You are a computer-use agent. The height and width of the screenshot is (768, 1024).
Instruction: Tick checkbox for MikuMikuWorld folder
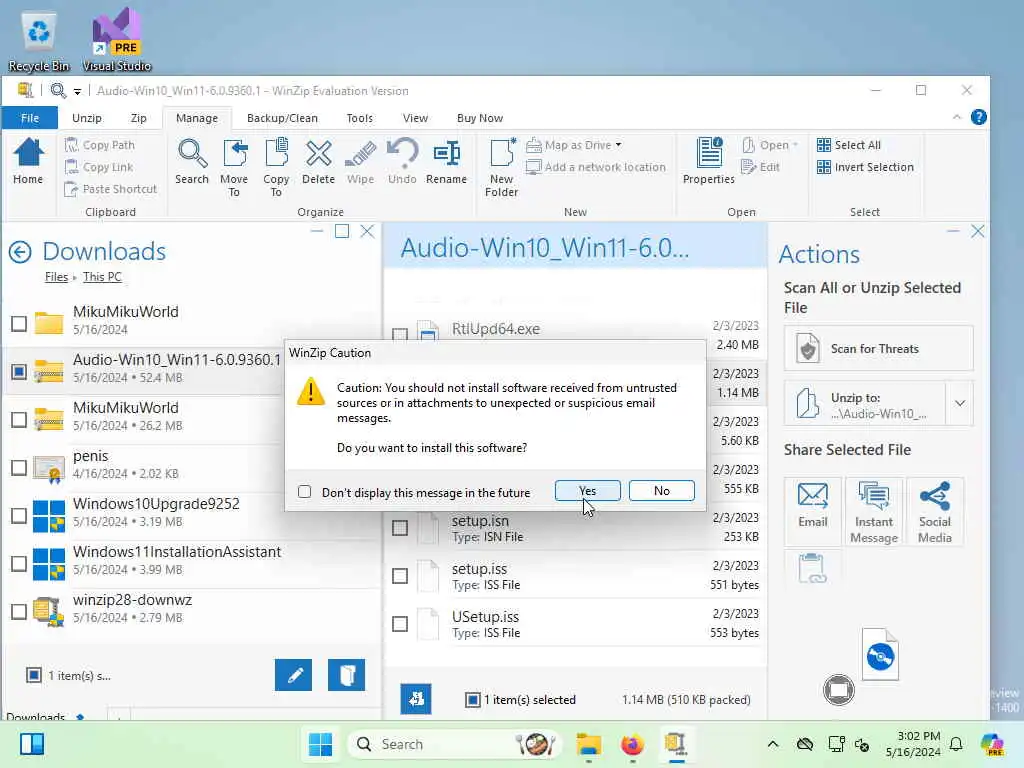coord(19,323)
